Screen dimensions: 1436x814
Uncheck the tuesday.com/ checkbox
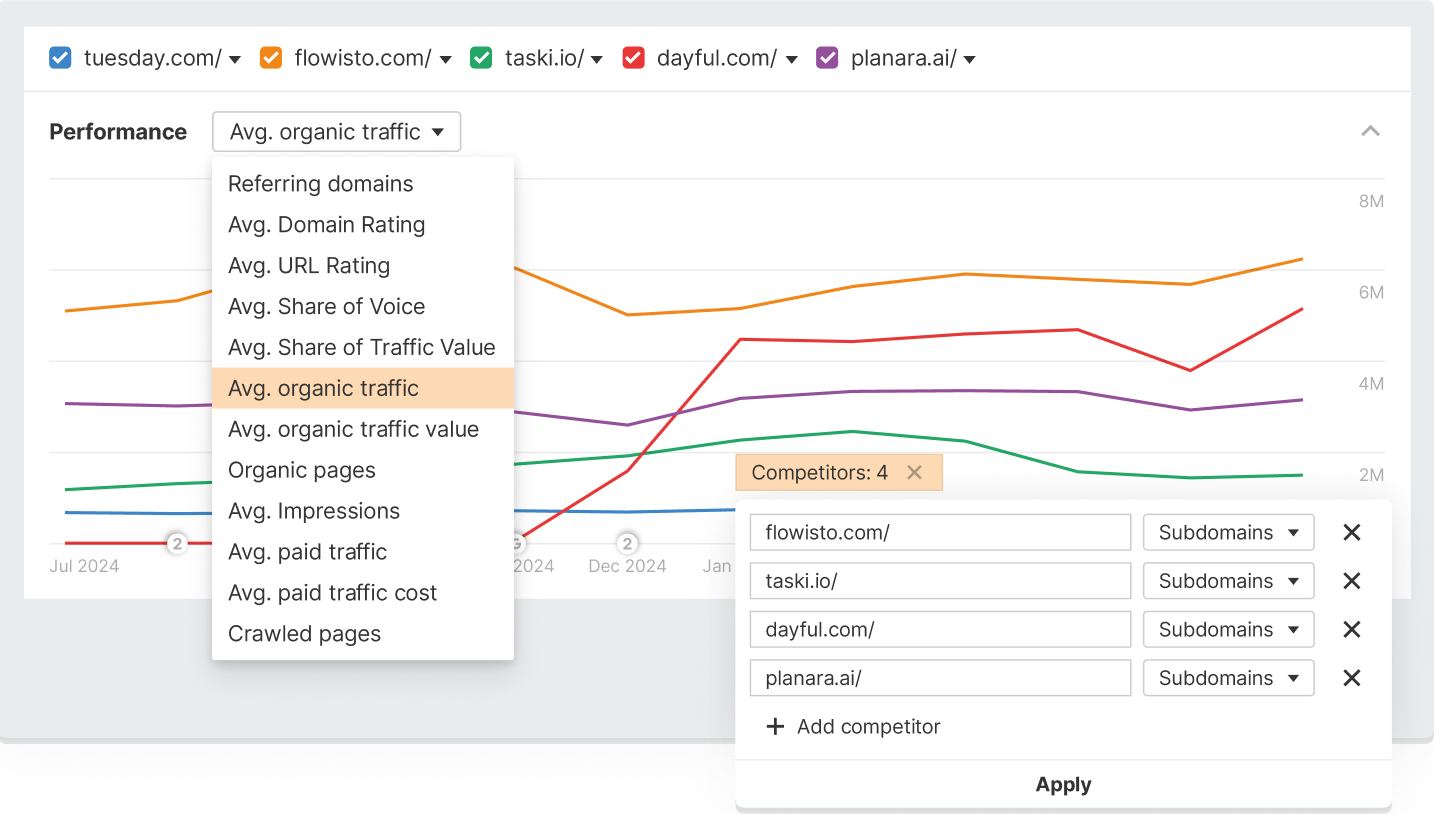(61, 58)
